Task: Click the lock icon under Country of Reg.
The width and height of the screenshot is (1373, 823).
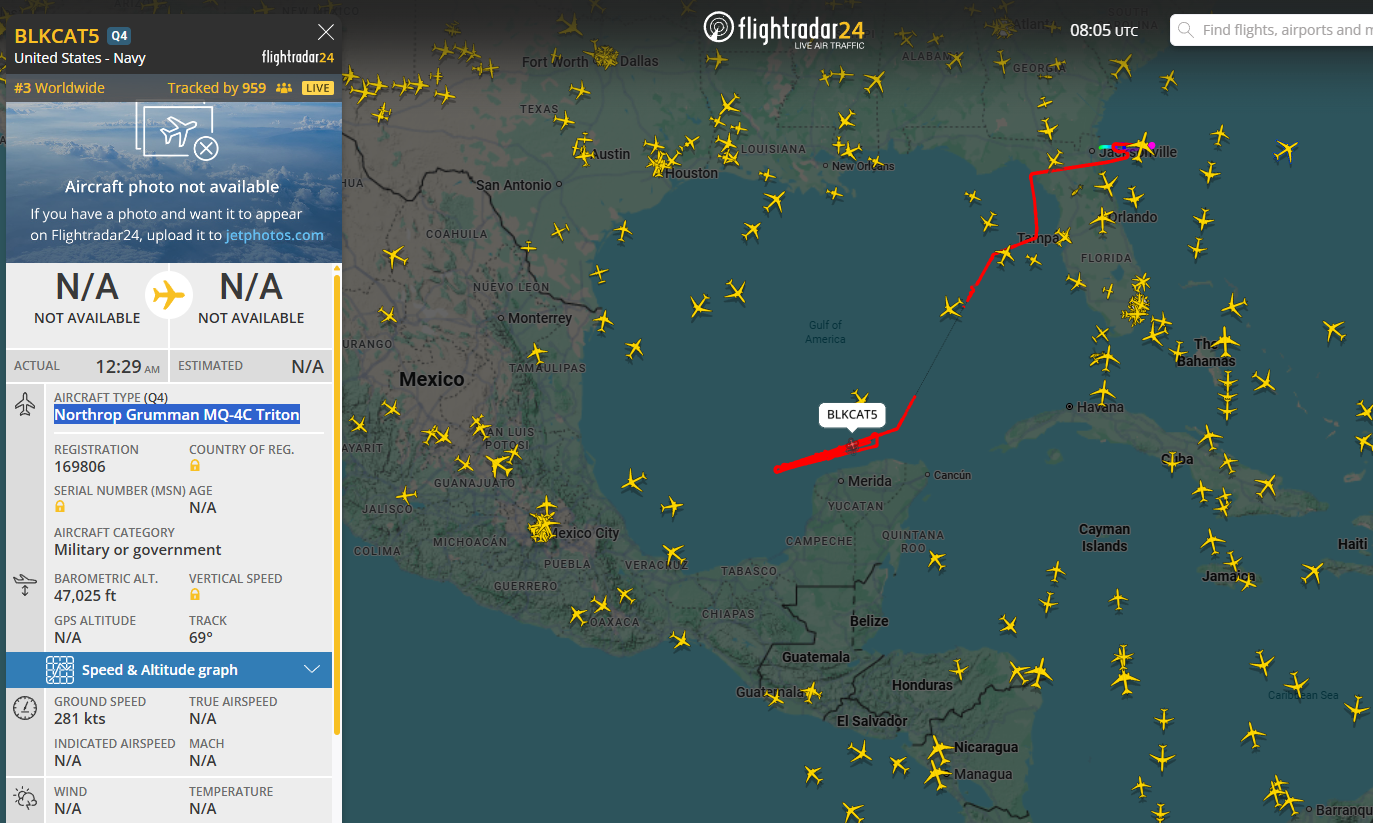Action: pyautogui.click(x=195, y=466)
